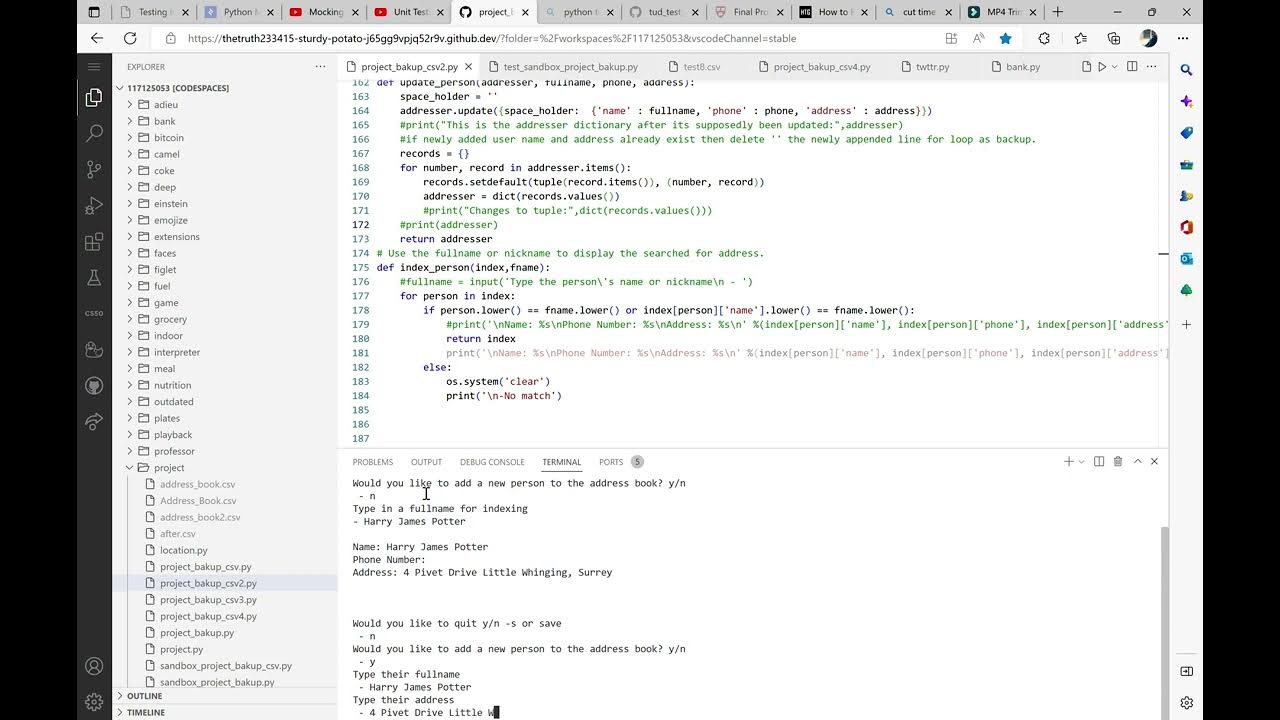This screenshot has width=1280, height=720.
Task: Open the hamburger application menu
Action: 94,67
